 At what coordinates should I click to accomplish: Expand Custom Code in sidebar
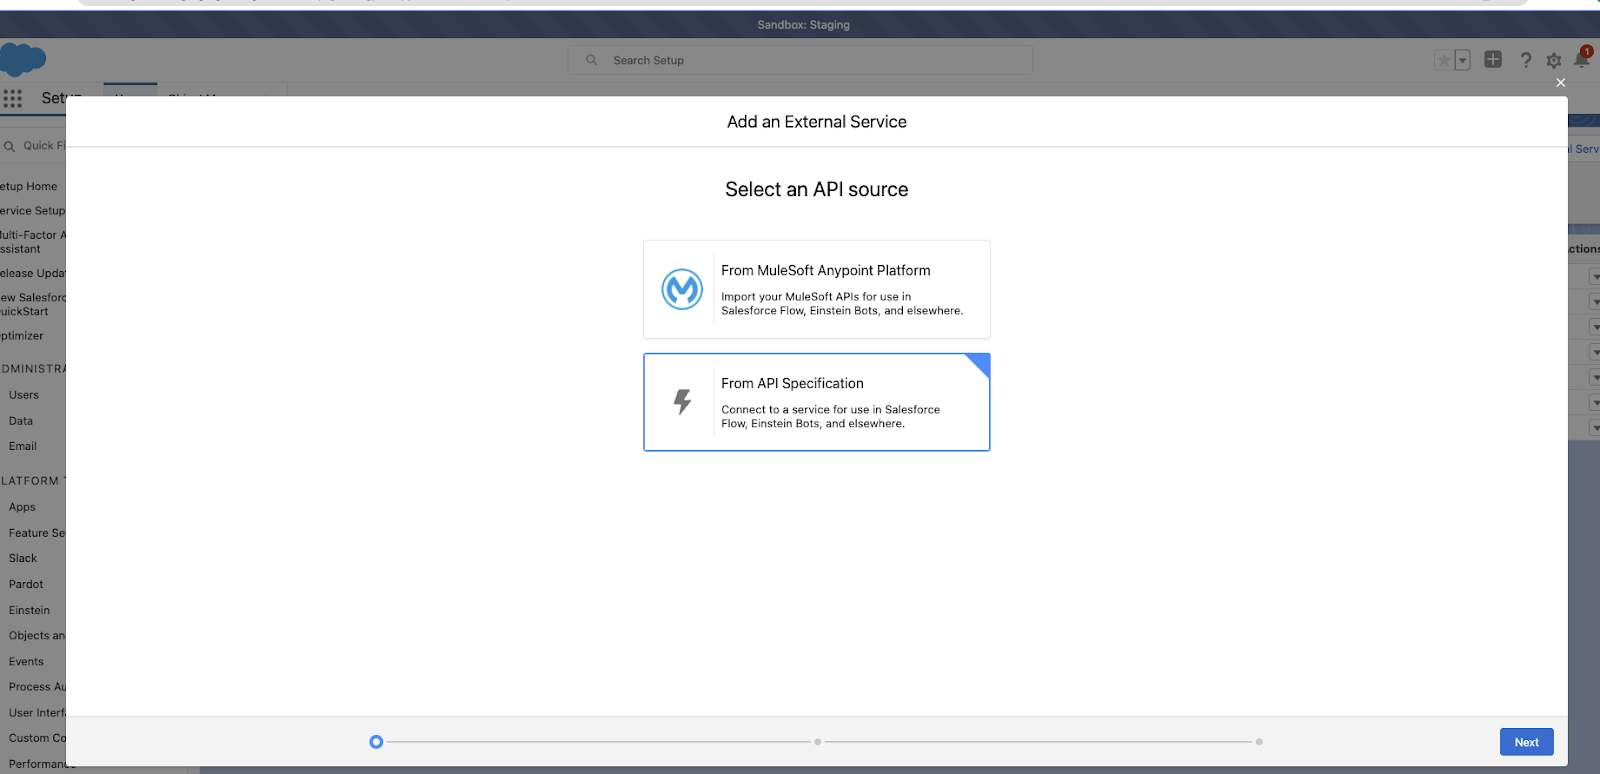(x=37, y=738)
